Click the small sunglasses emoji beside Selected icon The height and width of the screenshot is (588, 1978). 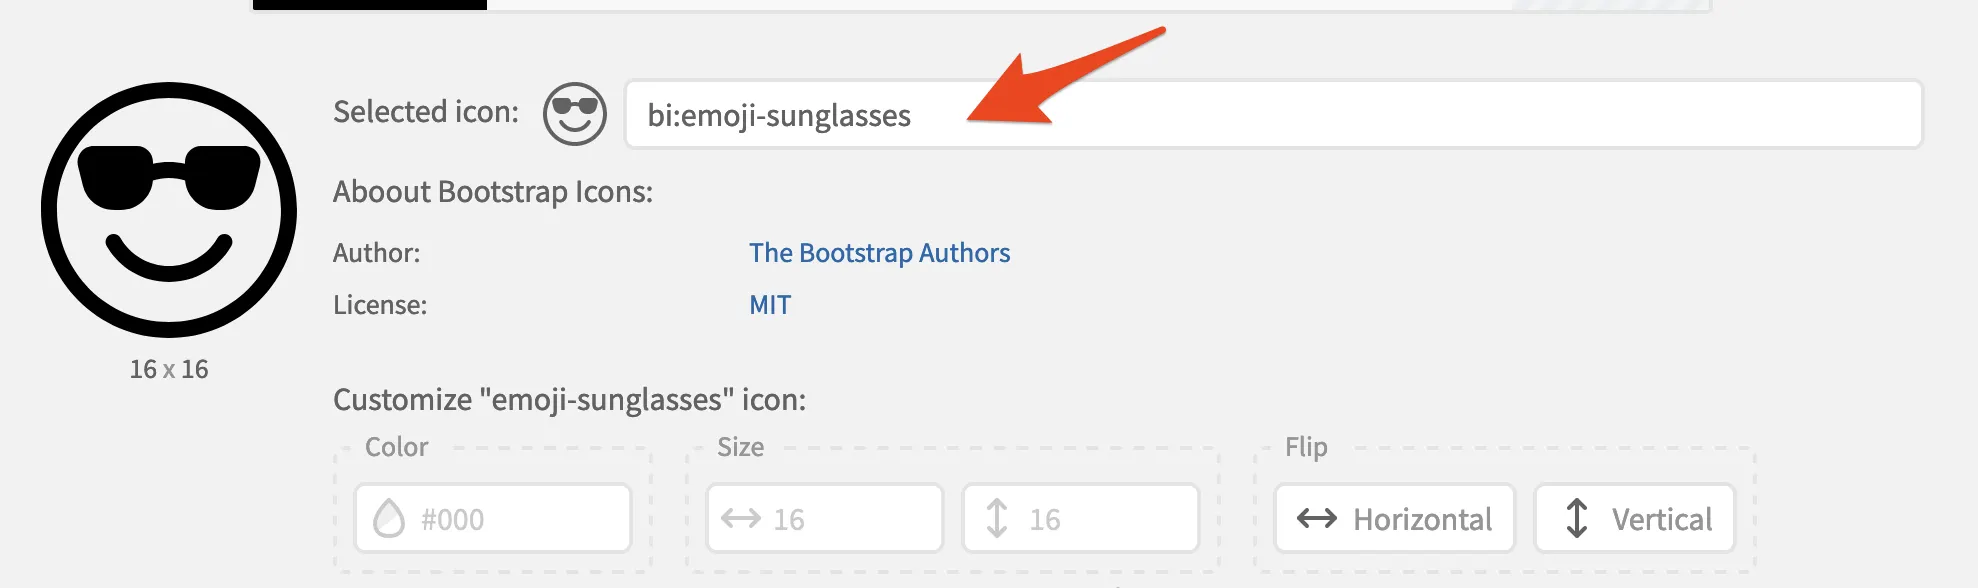[574, 114]
